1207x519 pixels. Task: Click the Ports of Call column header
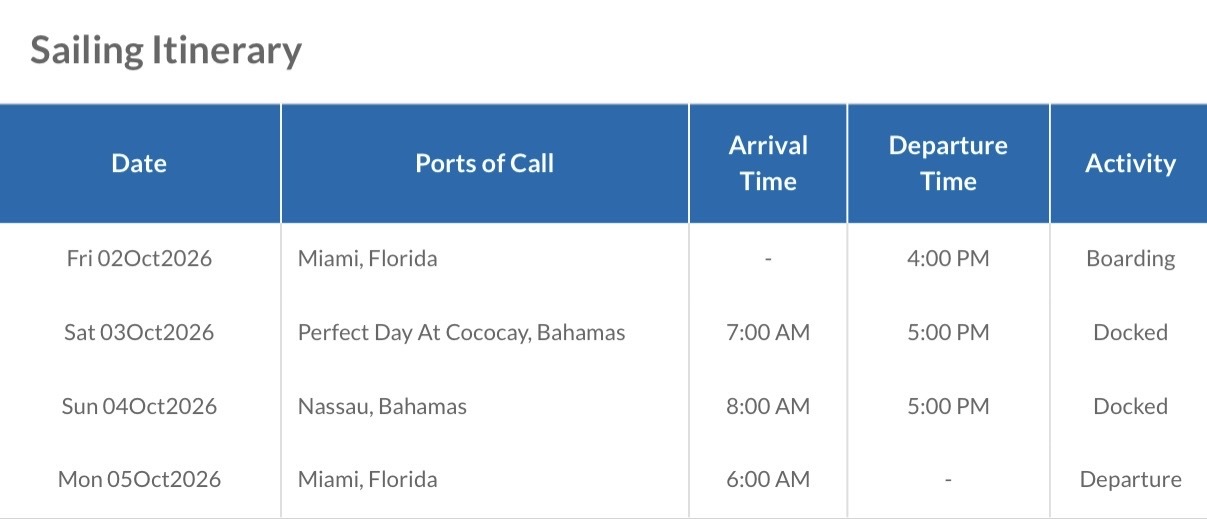tap(484, 163)
